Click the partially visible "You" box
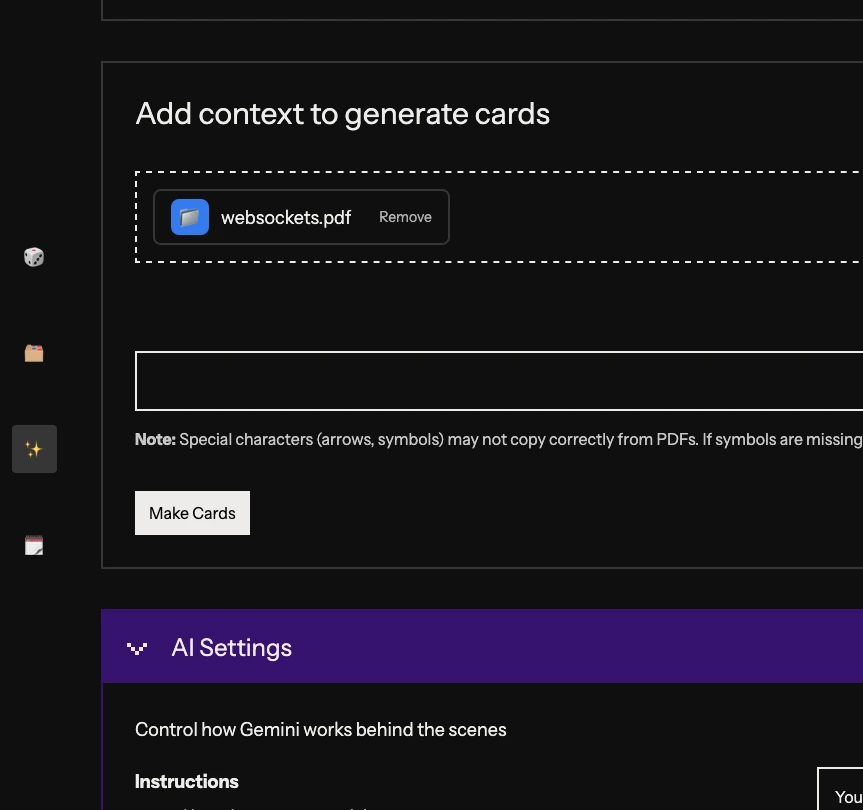 [845, 793]
